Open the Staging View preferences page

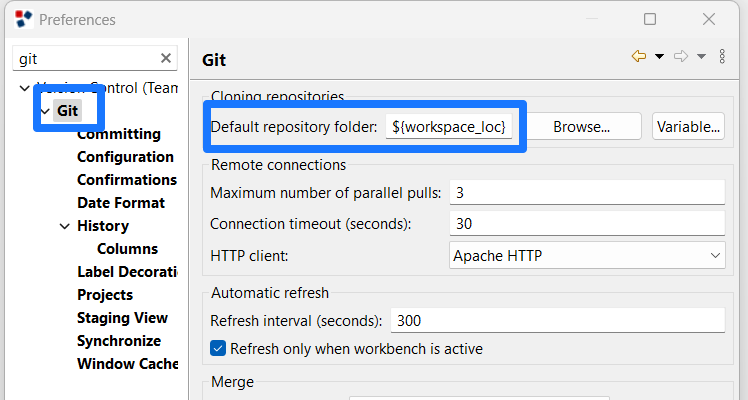122,318
